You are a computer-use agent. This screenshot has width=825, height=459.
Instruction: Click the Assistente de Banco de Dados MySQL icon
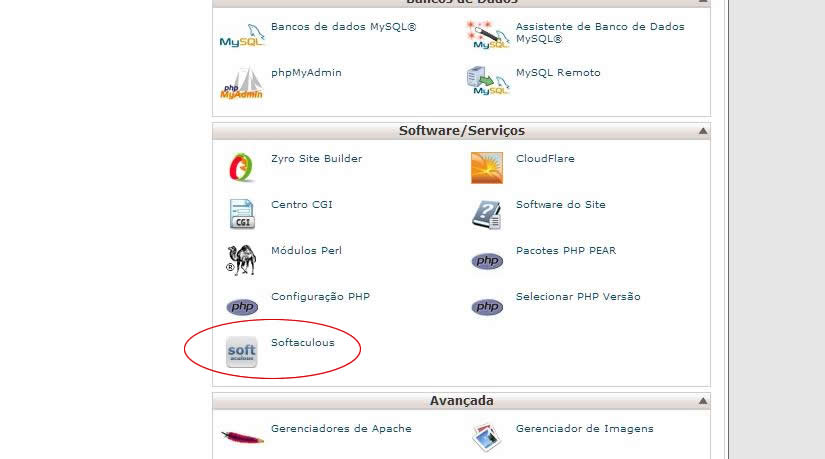click(x=487, y=35)
